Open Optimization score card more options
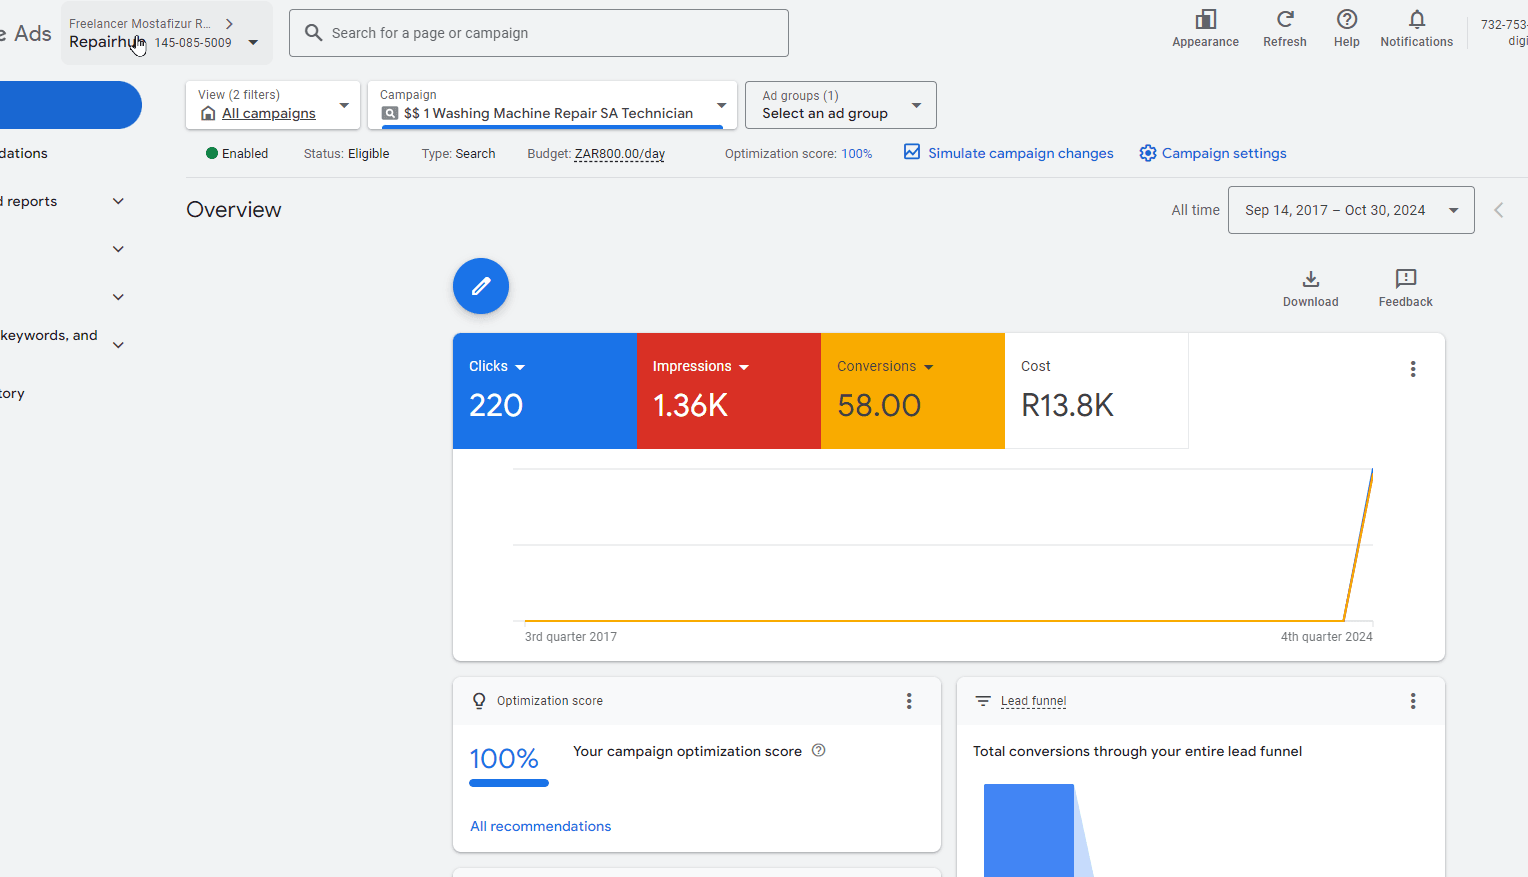 [908, 701]
